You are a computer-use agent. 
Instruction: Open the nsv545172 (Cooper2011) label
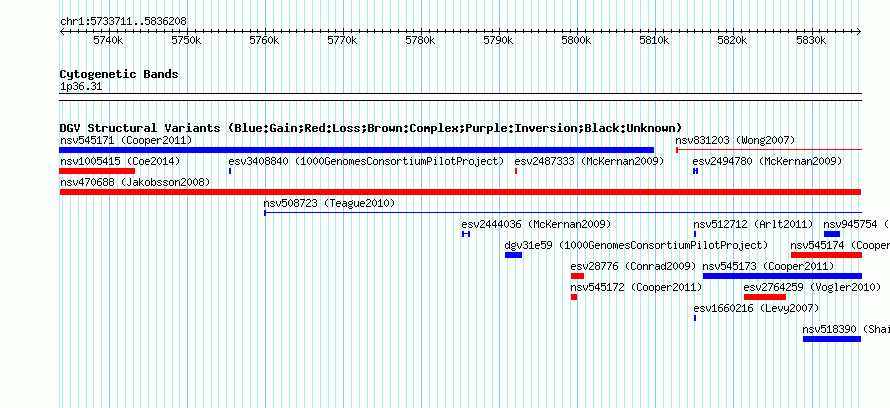tap(636, 287)
